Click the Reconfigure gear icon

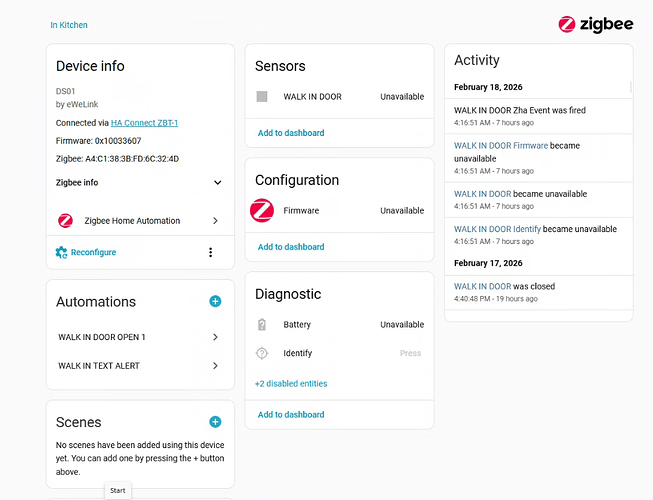click(62, 252)
